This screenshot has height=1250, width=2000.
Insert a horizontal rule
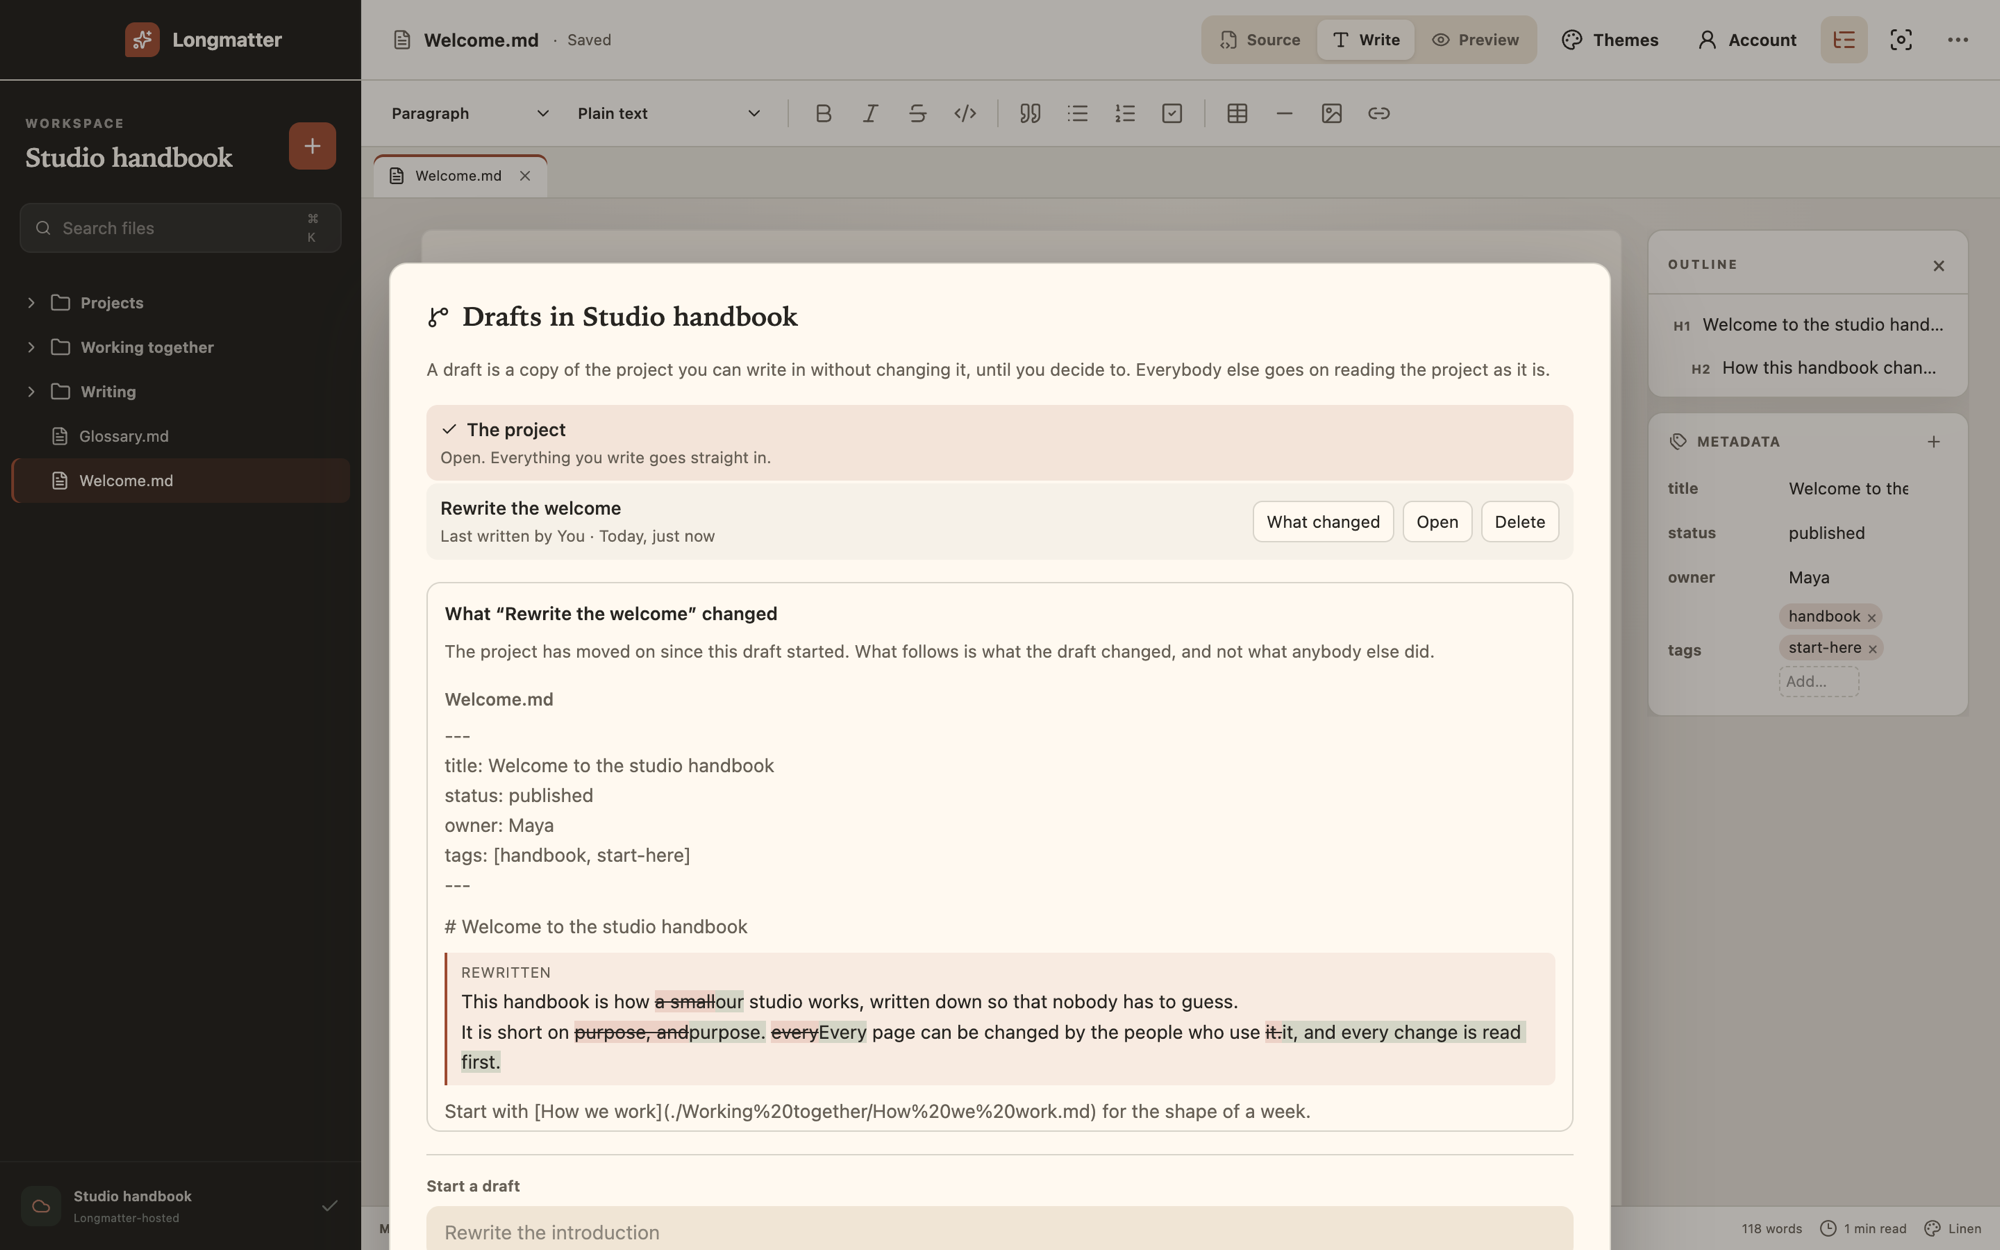(x=1284, y=113)
